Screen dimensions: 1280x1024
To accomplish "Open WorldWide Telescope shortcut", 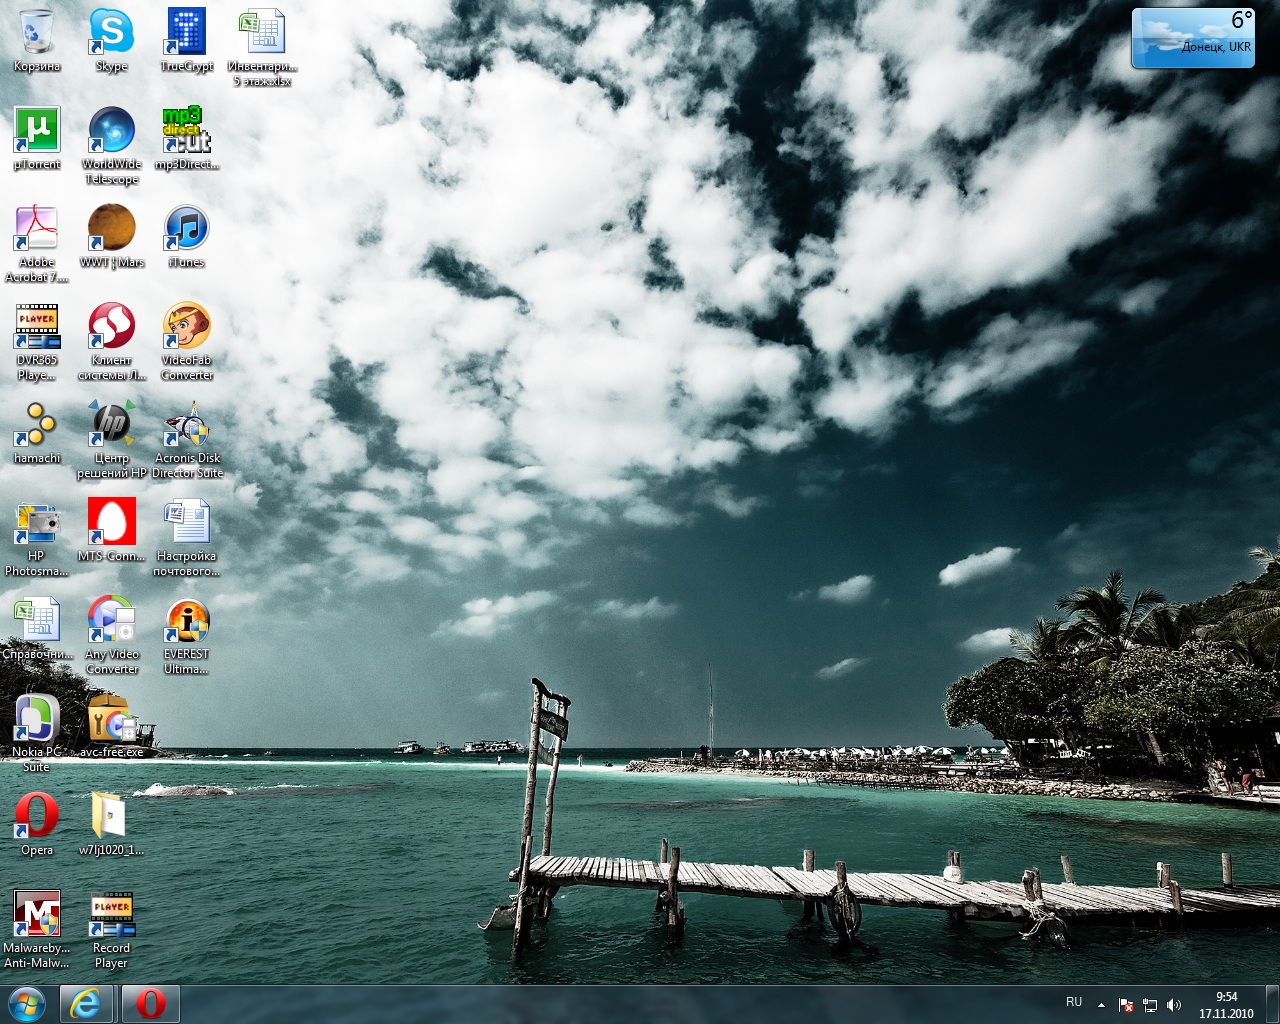I will click(111, 146).
